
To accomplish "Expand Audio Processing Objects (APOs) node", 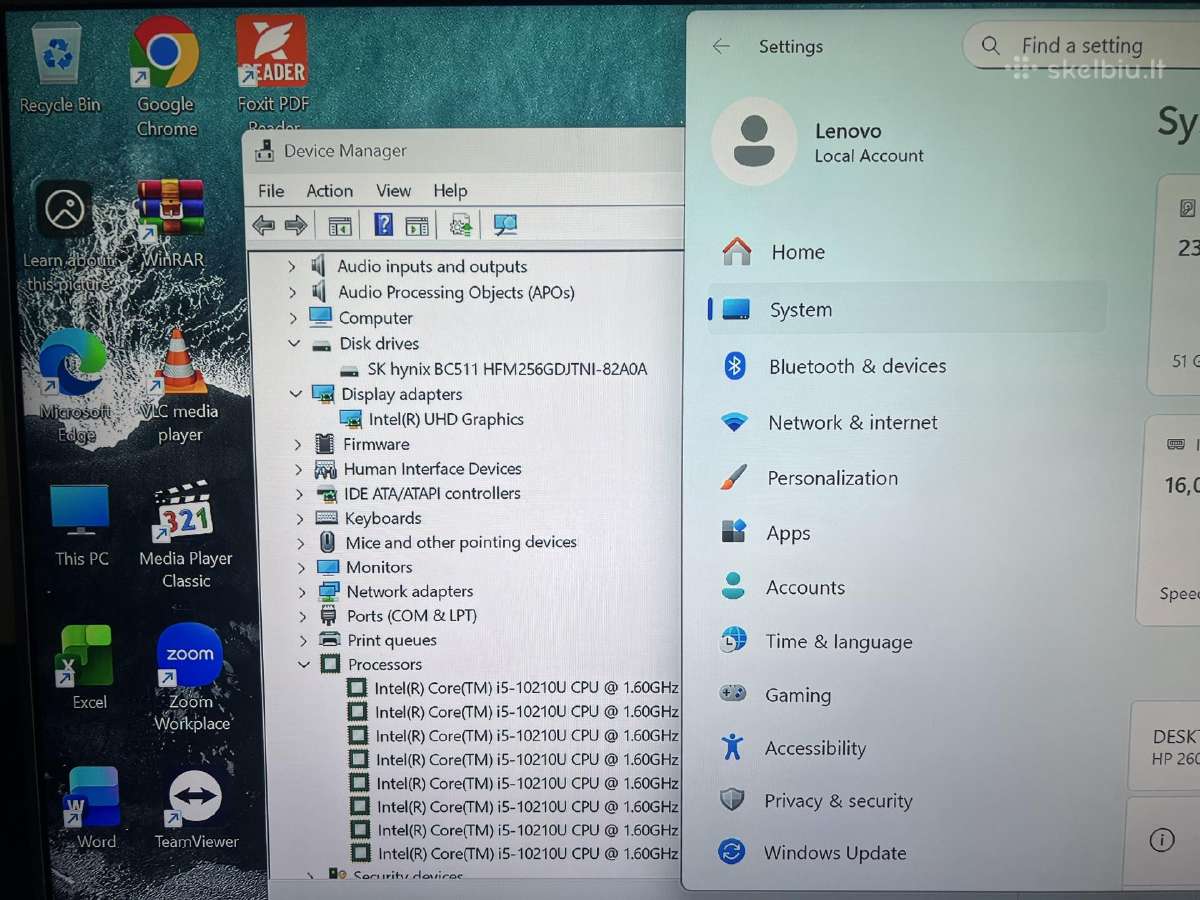I will (292, 292).
